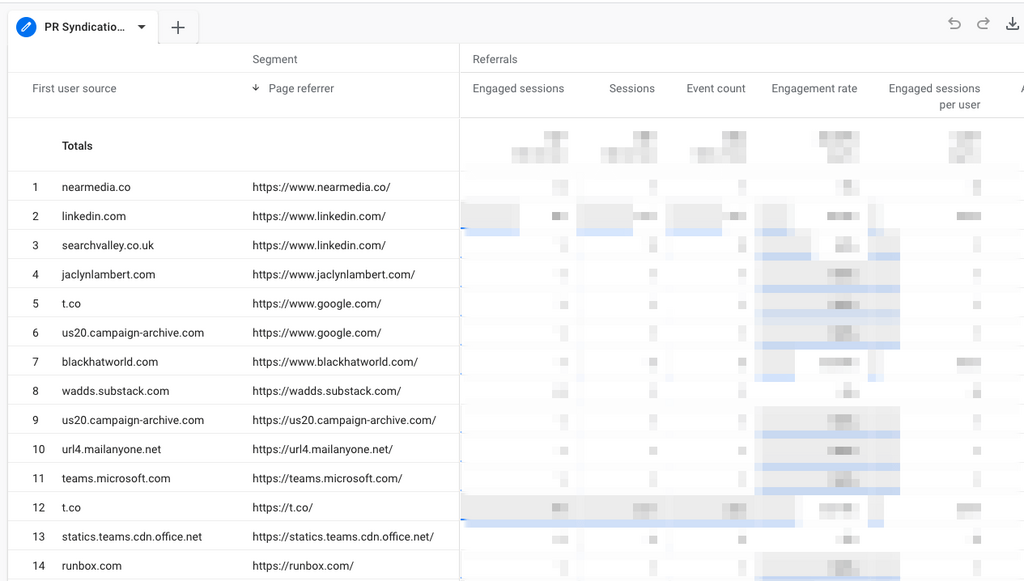Select the PR Syndication tab name
This screenshot has width=1024, height=581.
click(85, 28)
